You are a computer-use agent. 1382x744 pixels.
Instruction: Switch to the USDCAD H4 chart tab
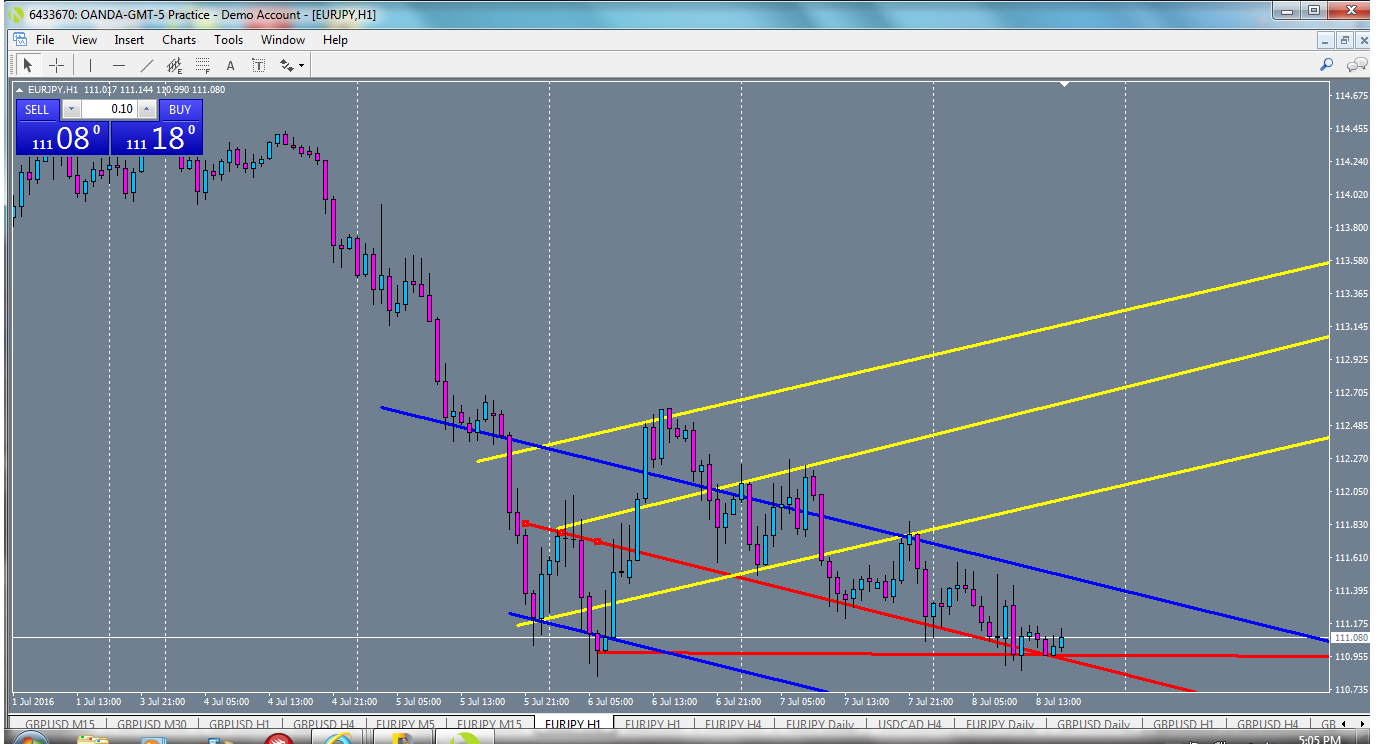[908, 725]
